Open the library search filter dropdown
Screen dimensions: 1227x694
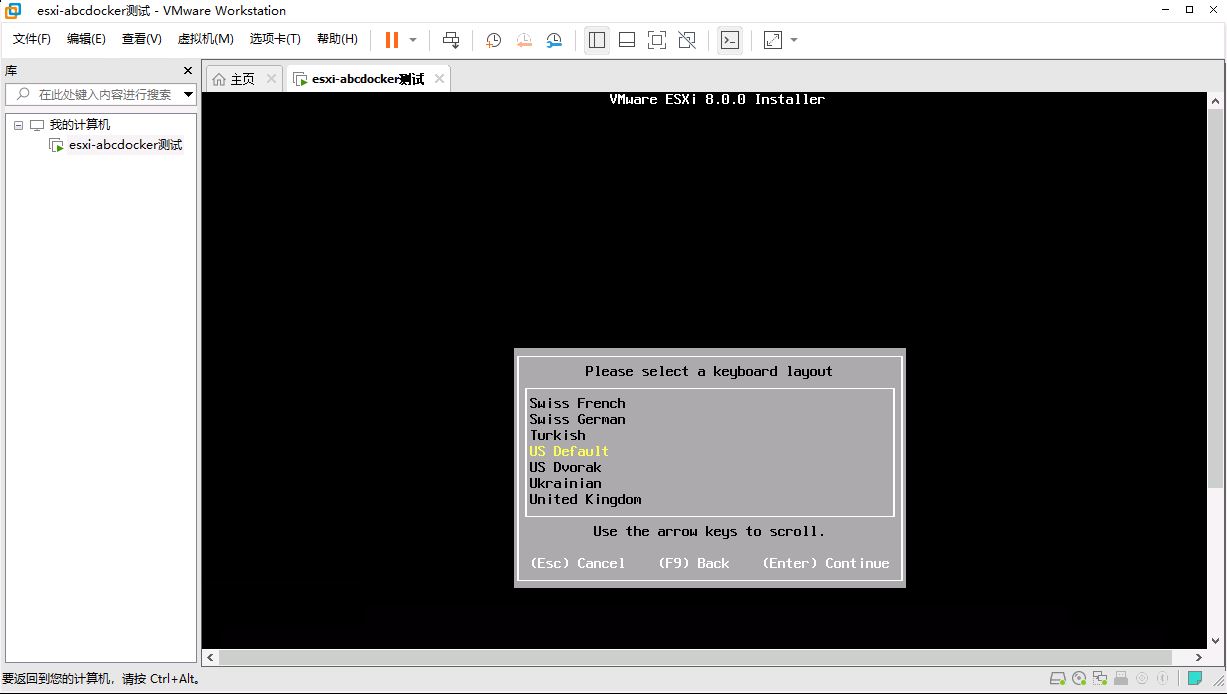(x=188, y=95)
